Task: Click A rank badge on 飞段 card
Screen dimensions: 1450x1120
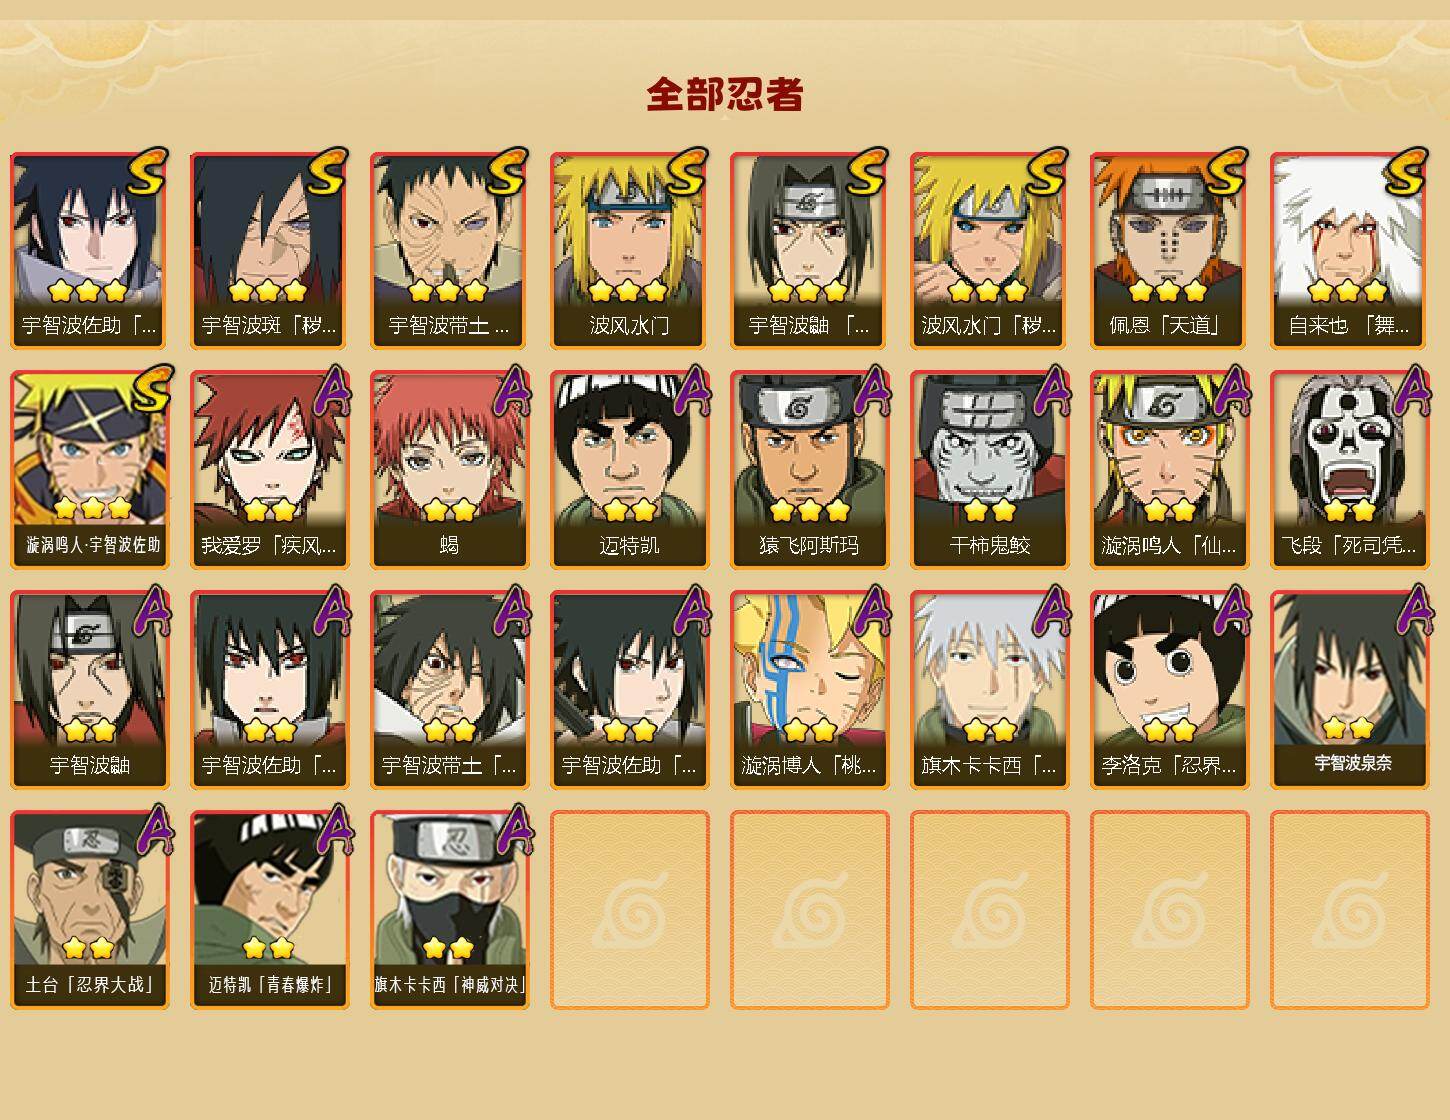Action: pyautogui.click(x=1412, y=391)
